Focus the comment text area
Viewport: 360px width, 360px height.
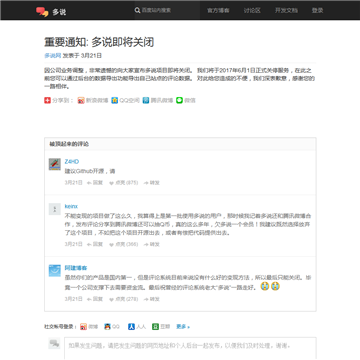click(x=190, y=349)
